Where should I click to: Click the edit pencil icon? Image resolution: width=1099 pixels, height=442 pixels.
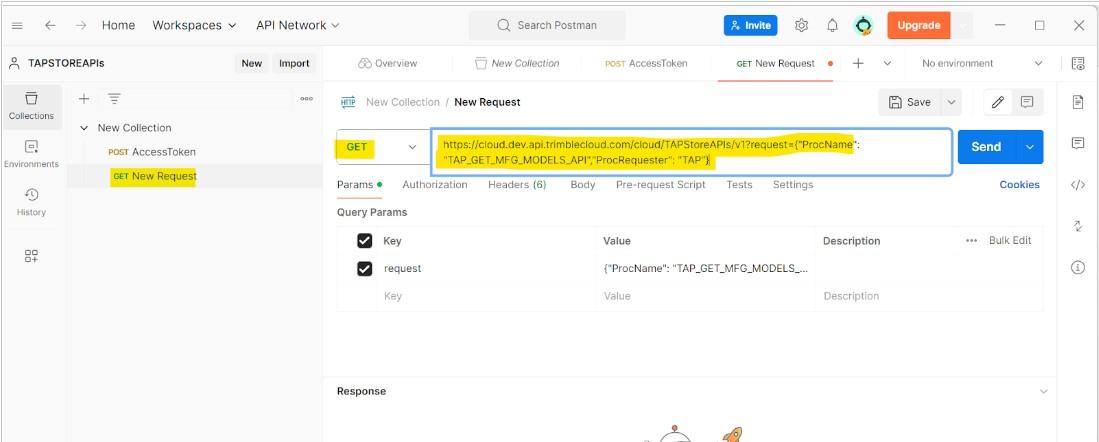(998, 102)
